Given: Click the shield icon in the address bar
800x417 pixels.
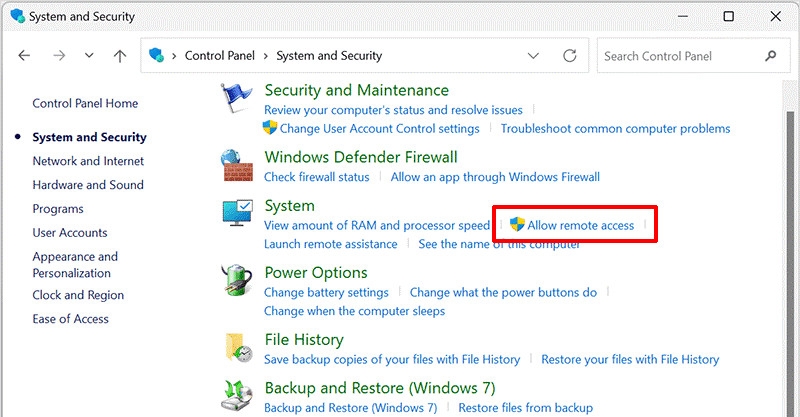Looking at the screenshot, I should click(x=157, y=55).
